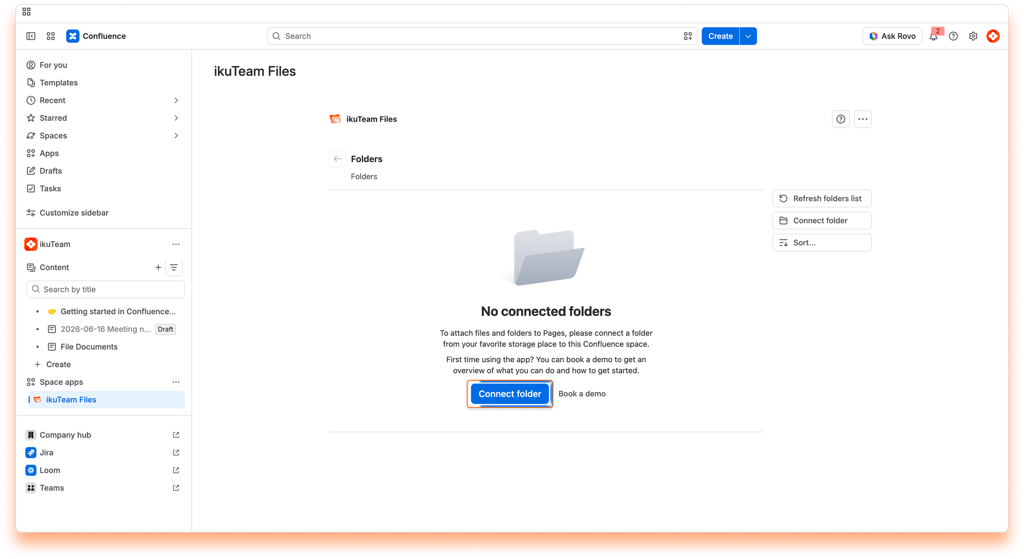Screen dimensions: 1024x559
Task: Open the help icon in the top bar
Action: [x=953, y=36]
